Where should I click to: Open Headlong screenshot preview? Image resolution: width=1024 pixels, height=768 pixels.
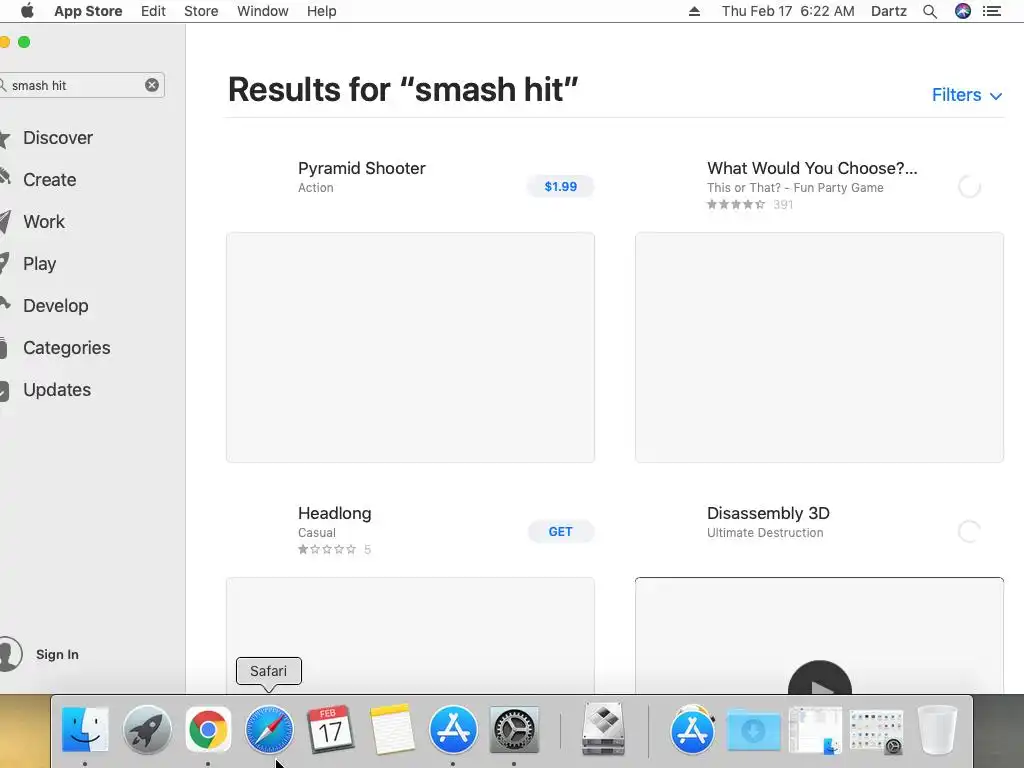tap(410, 635)
